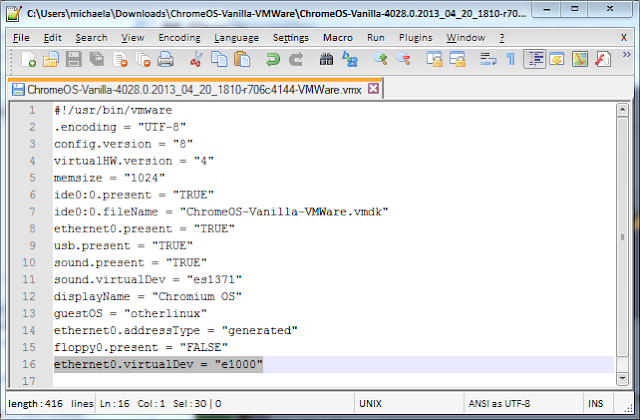The image size is (640, 420).
Task: Open the Macro menu
Action: pos(338,38)
